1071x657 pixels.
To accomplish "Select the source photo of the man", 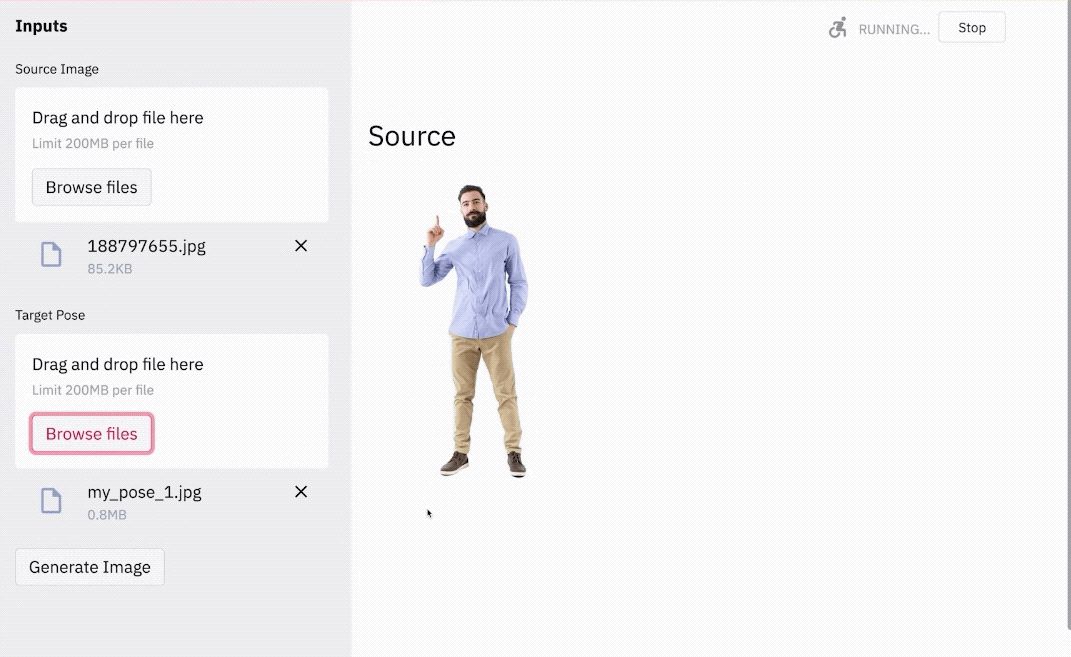I will point(474,330).
